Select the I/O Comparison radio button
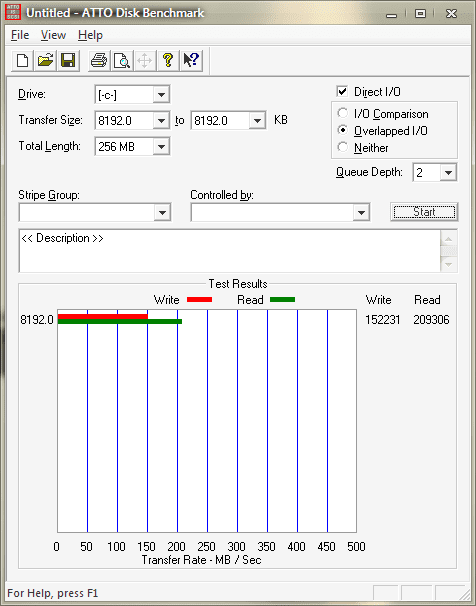Viewport: 476px width, 606px height. coord(342,113)
